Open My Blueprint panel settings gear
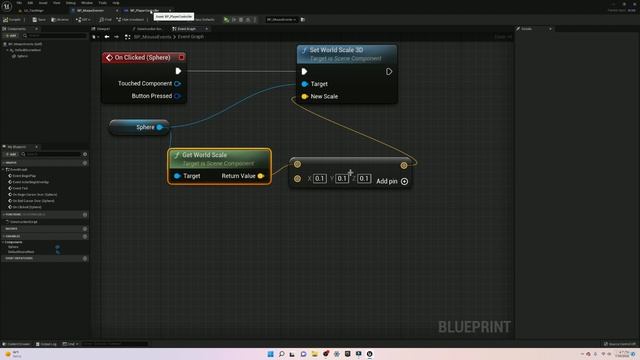 pyautogui.click(x=85, y=154)
